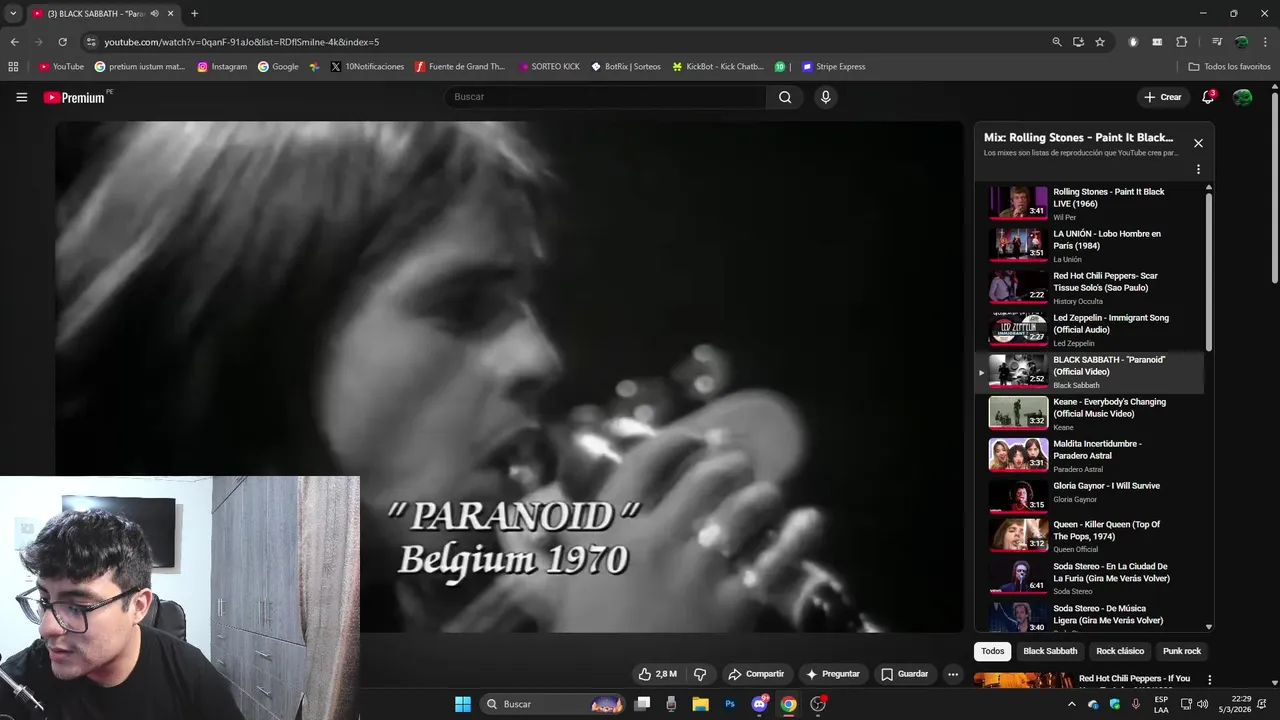Open the X 10Notificaciones bookmark
The width and height of the screenshot is (1280, 720).
pyautogui.click(x=367, y=67)
